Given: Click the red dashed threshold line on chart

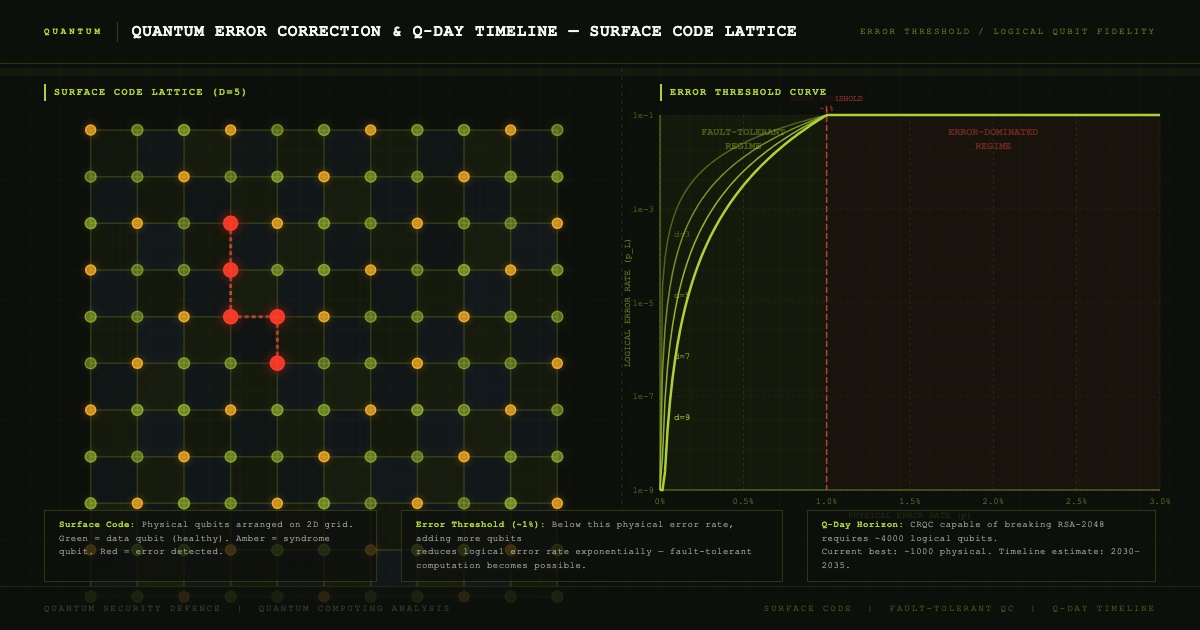Looking at the screenshot, I should [827, 300].
